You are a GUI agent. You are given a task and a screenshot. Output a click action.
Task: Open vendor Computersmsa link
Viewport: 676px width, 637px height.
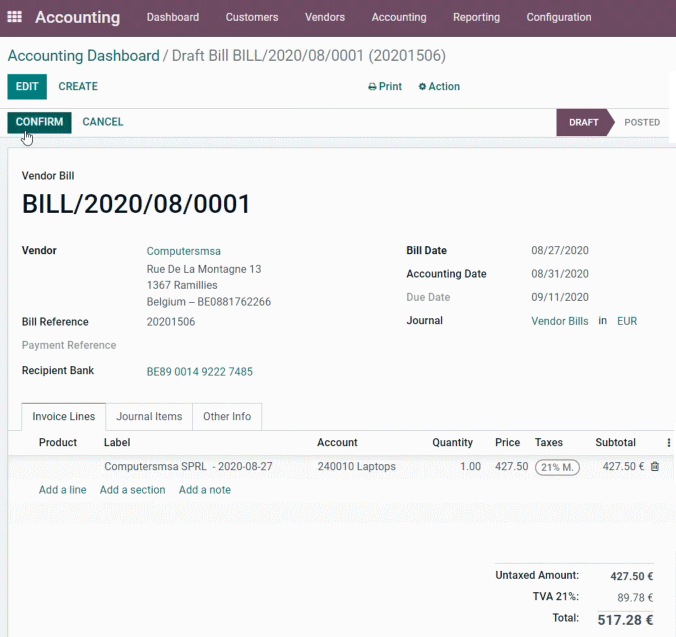[184, 251]
